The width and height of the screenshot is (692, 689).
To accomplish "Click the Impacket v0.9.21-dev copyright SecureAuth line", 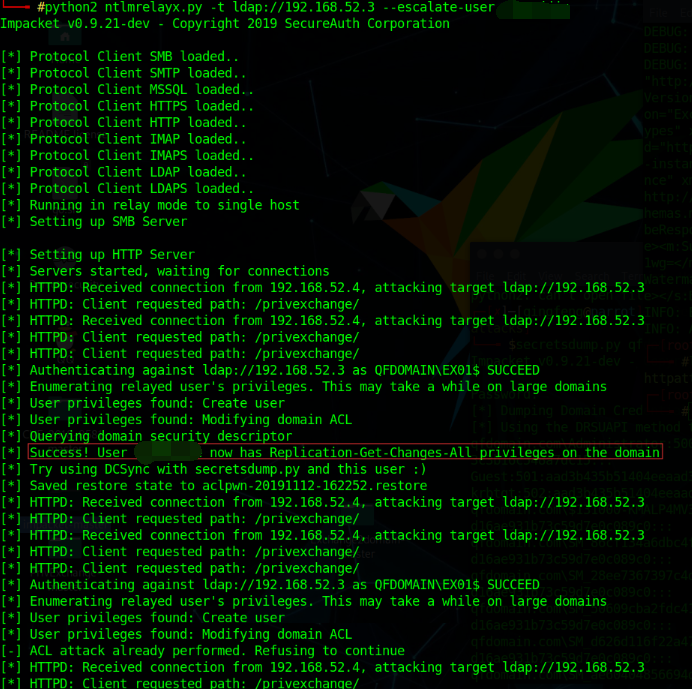I will [225, 23].
